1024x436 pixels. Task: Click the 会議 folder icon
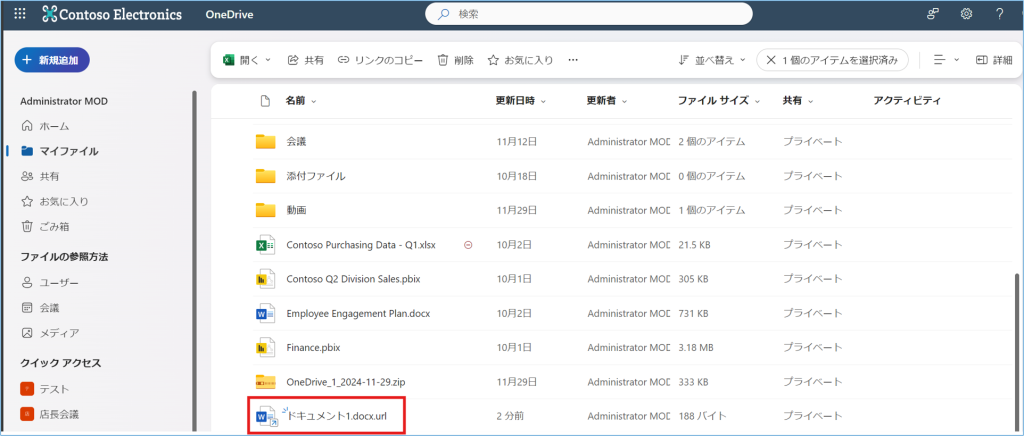pos(265,141)
